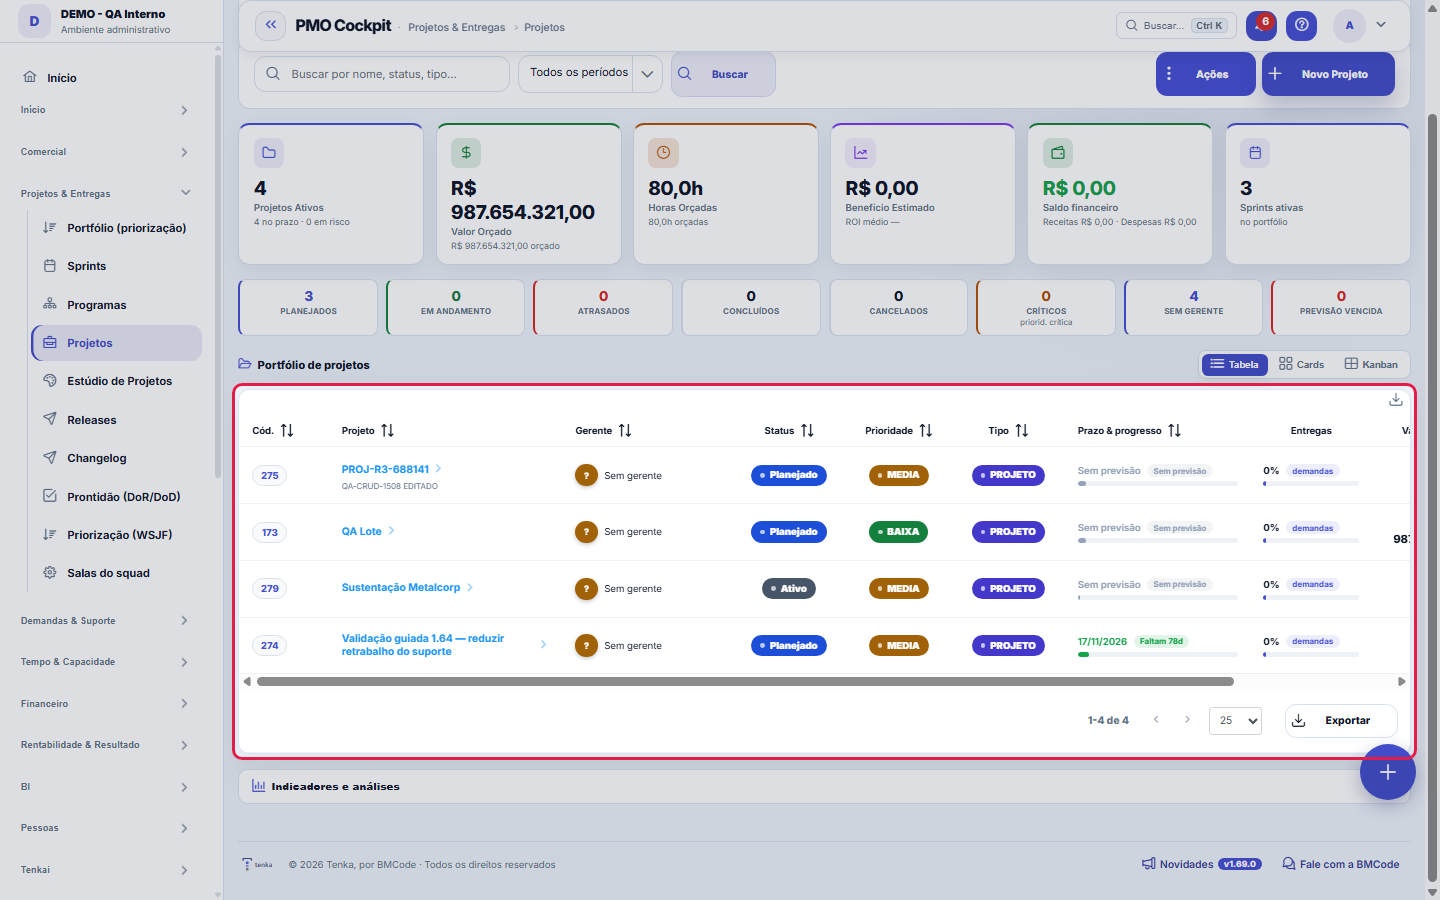Open help question-mark icon

1301,25
